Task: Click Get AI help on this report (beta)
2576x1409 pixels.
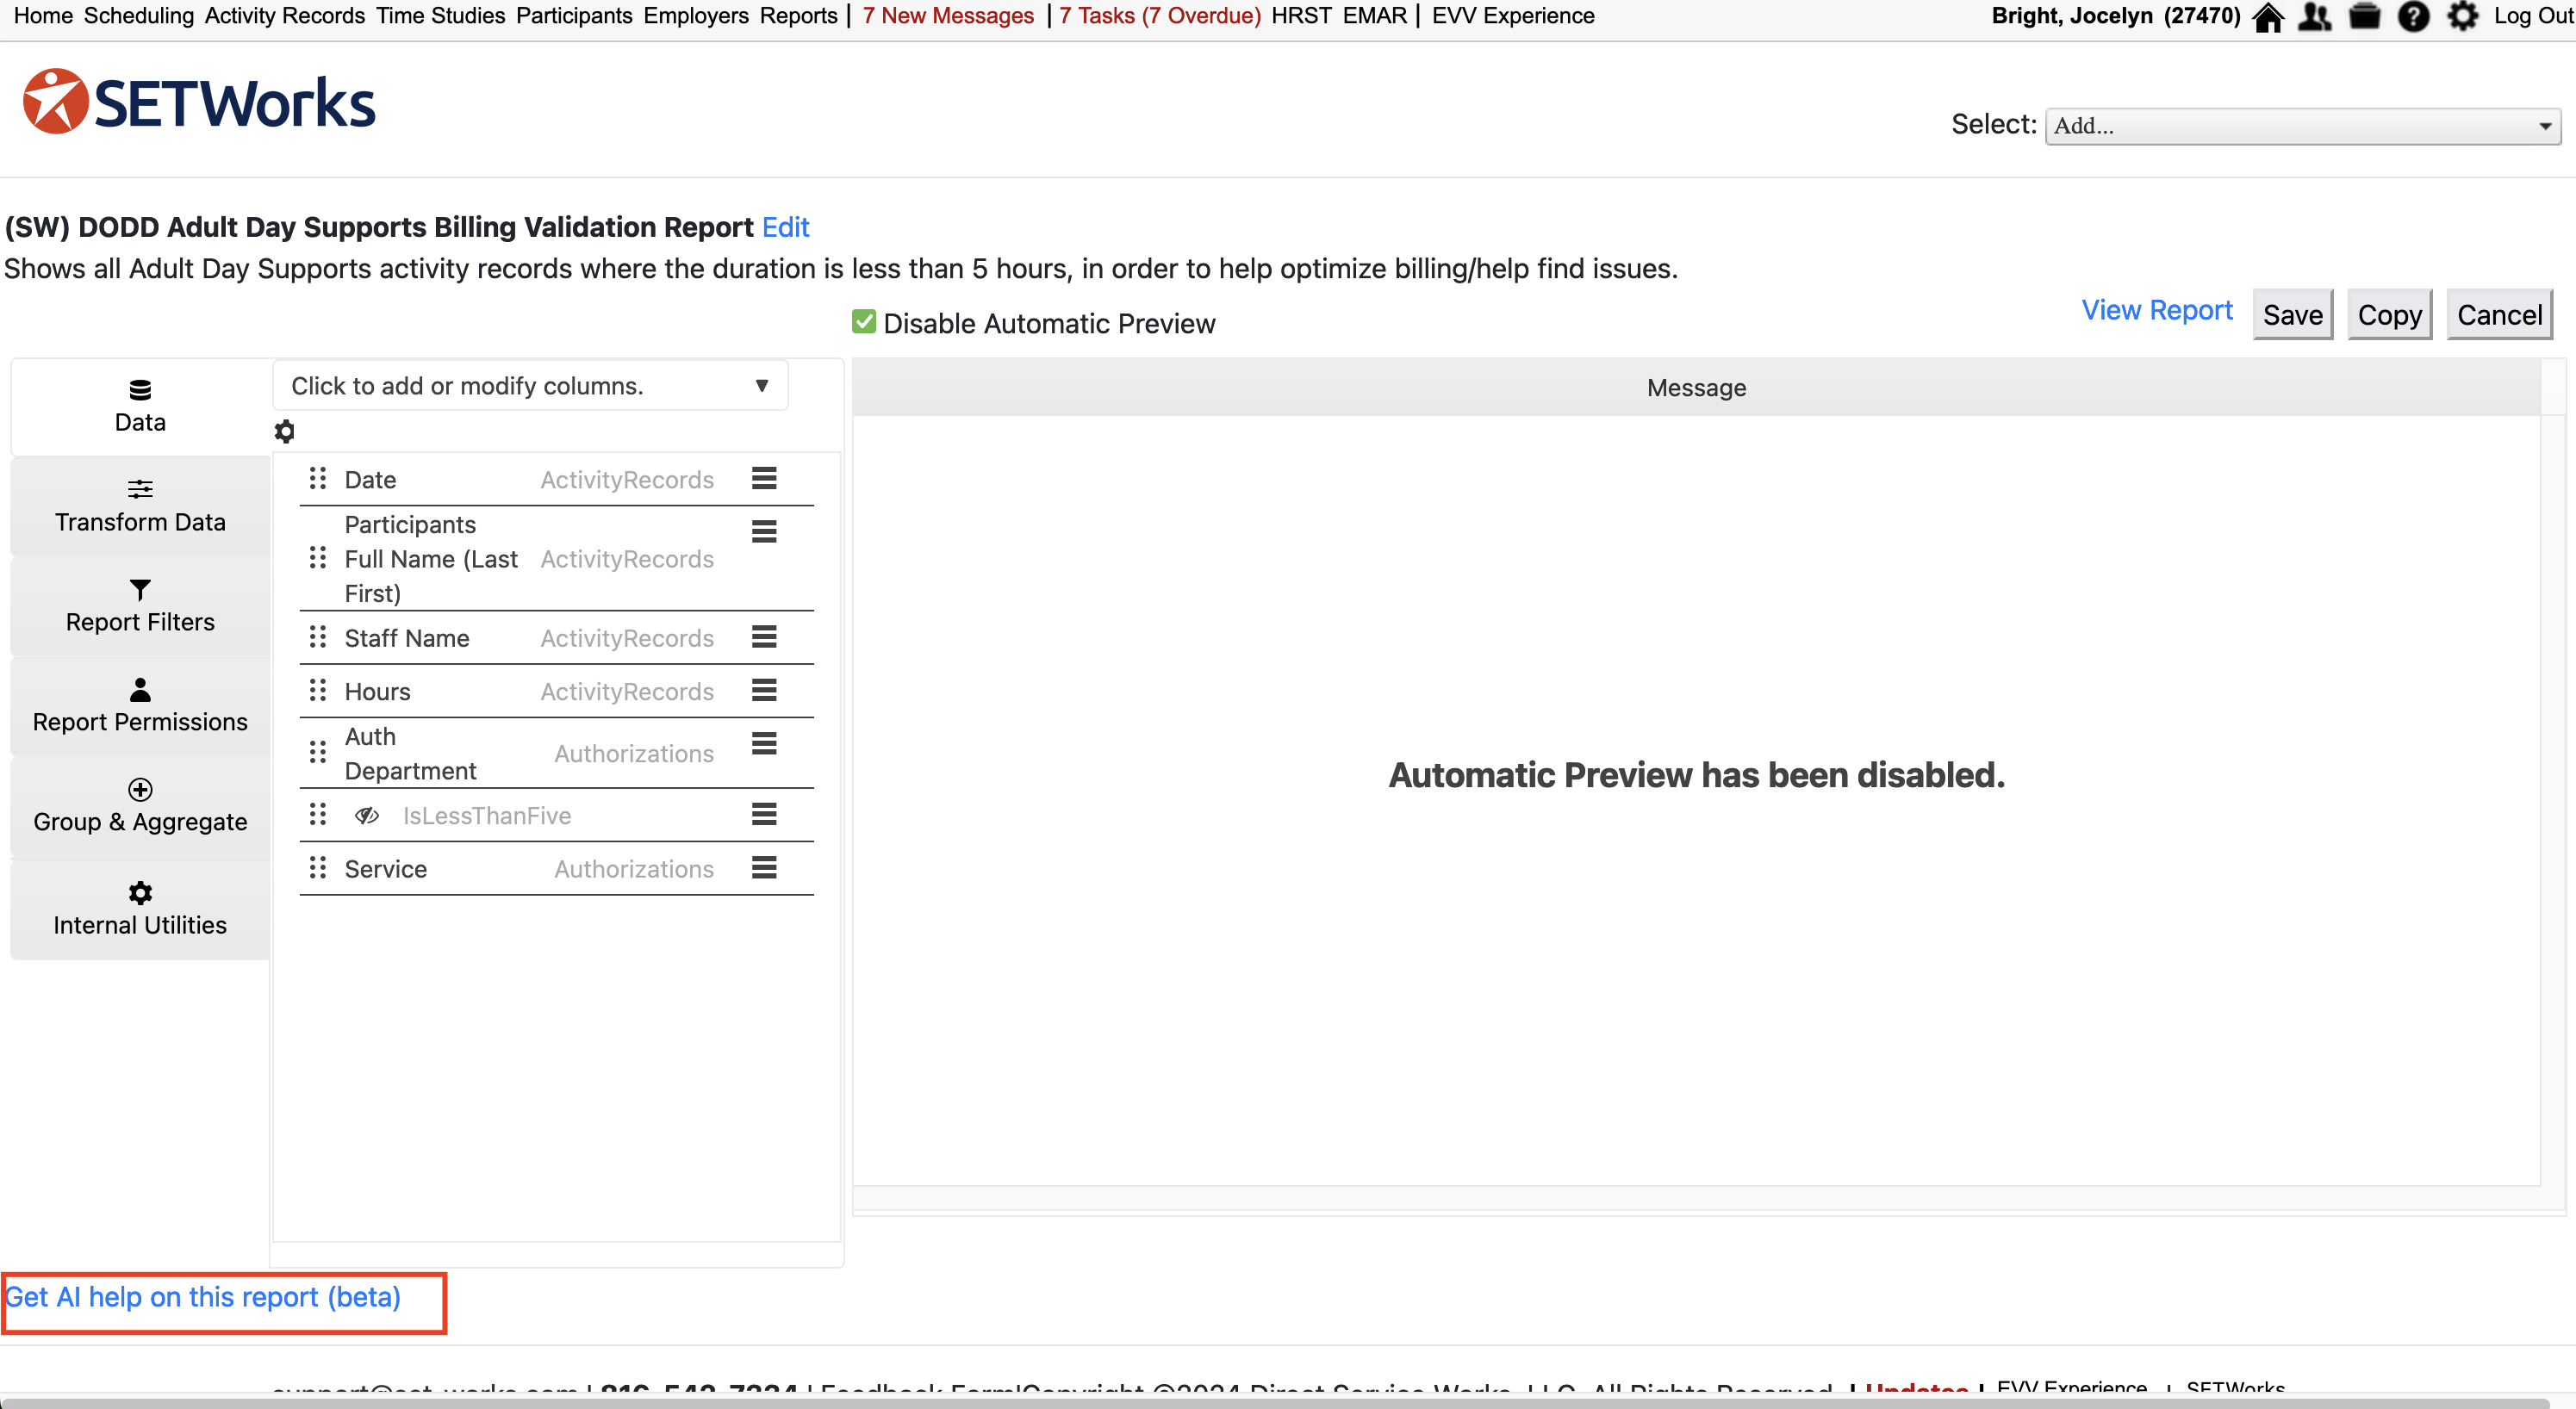Action: click(203, 1297)
